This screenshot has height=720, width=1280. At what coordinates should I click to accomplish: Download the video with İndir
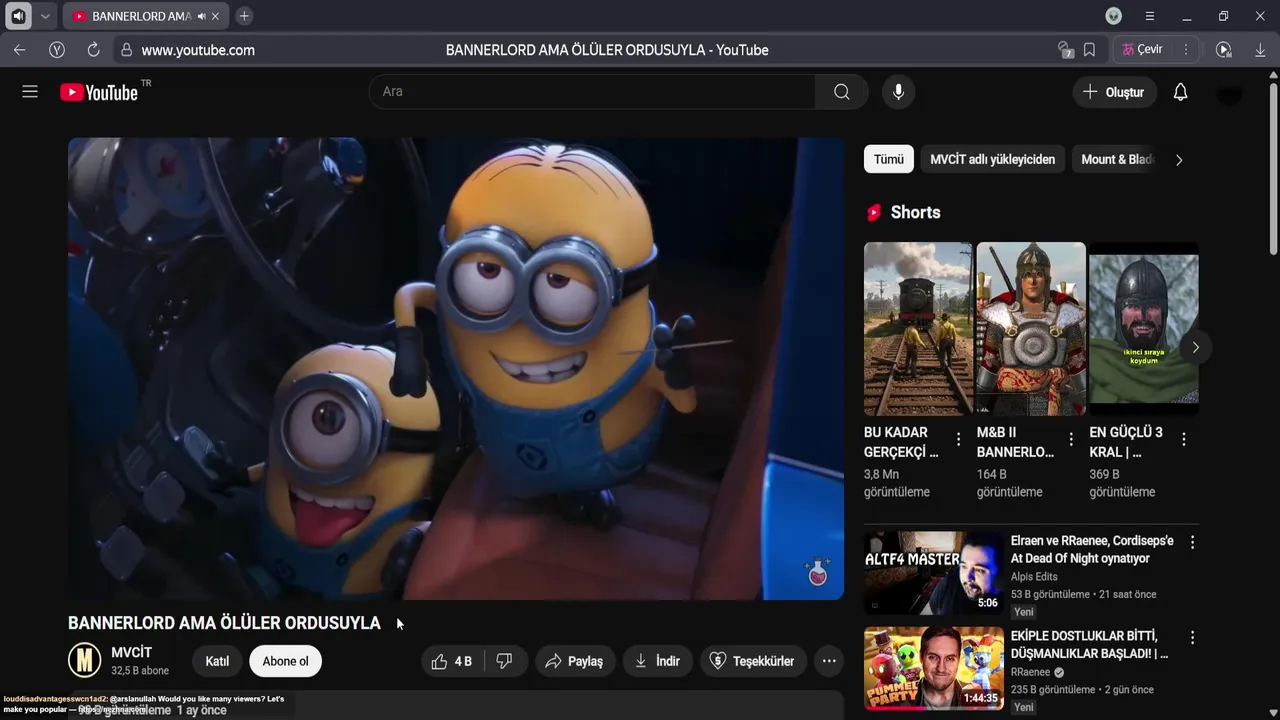pos(657,661)
